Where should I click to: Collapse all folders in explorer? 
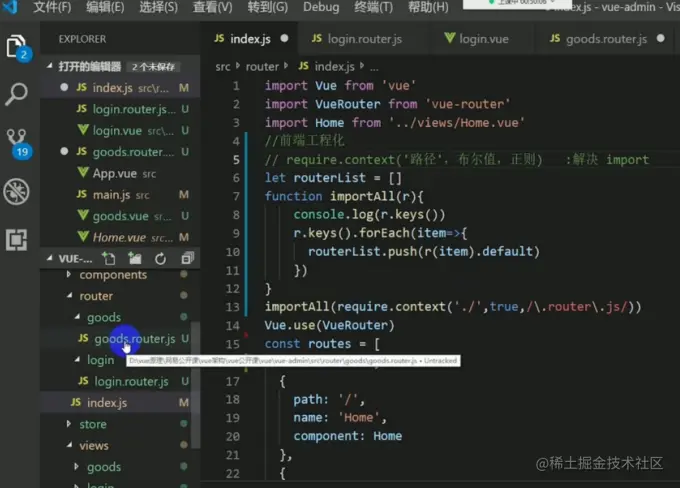click(x=187, y=259)
